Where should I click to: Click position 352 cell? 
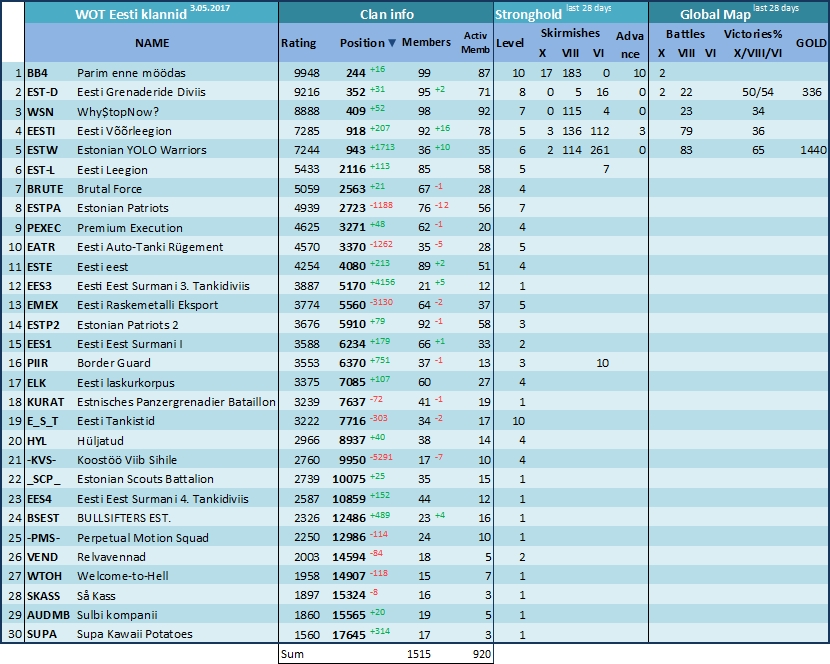[x=356, y=92]
